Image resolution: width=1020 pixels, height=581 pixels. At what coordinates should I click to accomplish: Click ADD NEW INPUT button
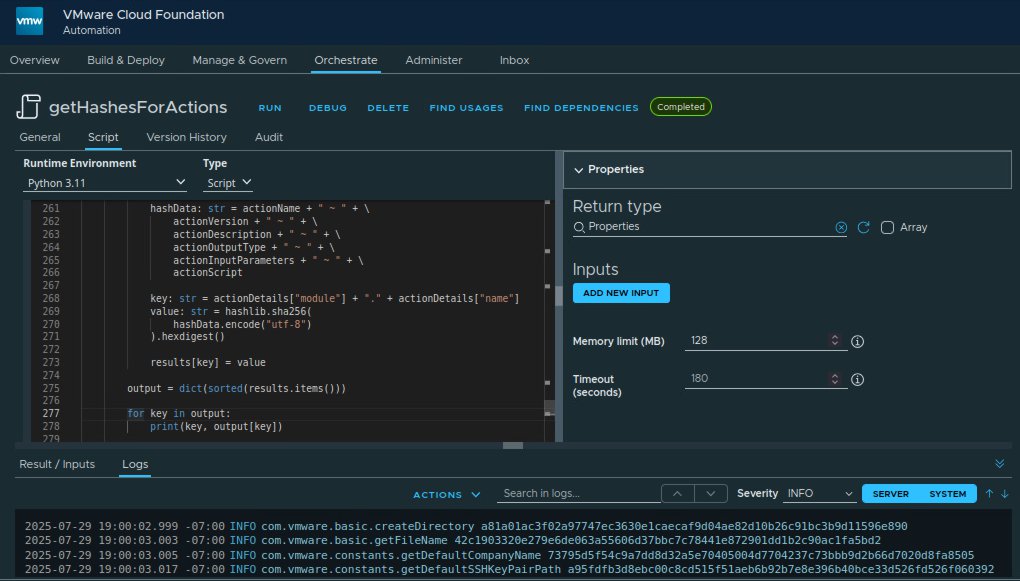(621, 293)
